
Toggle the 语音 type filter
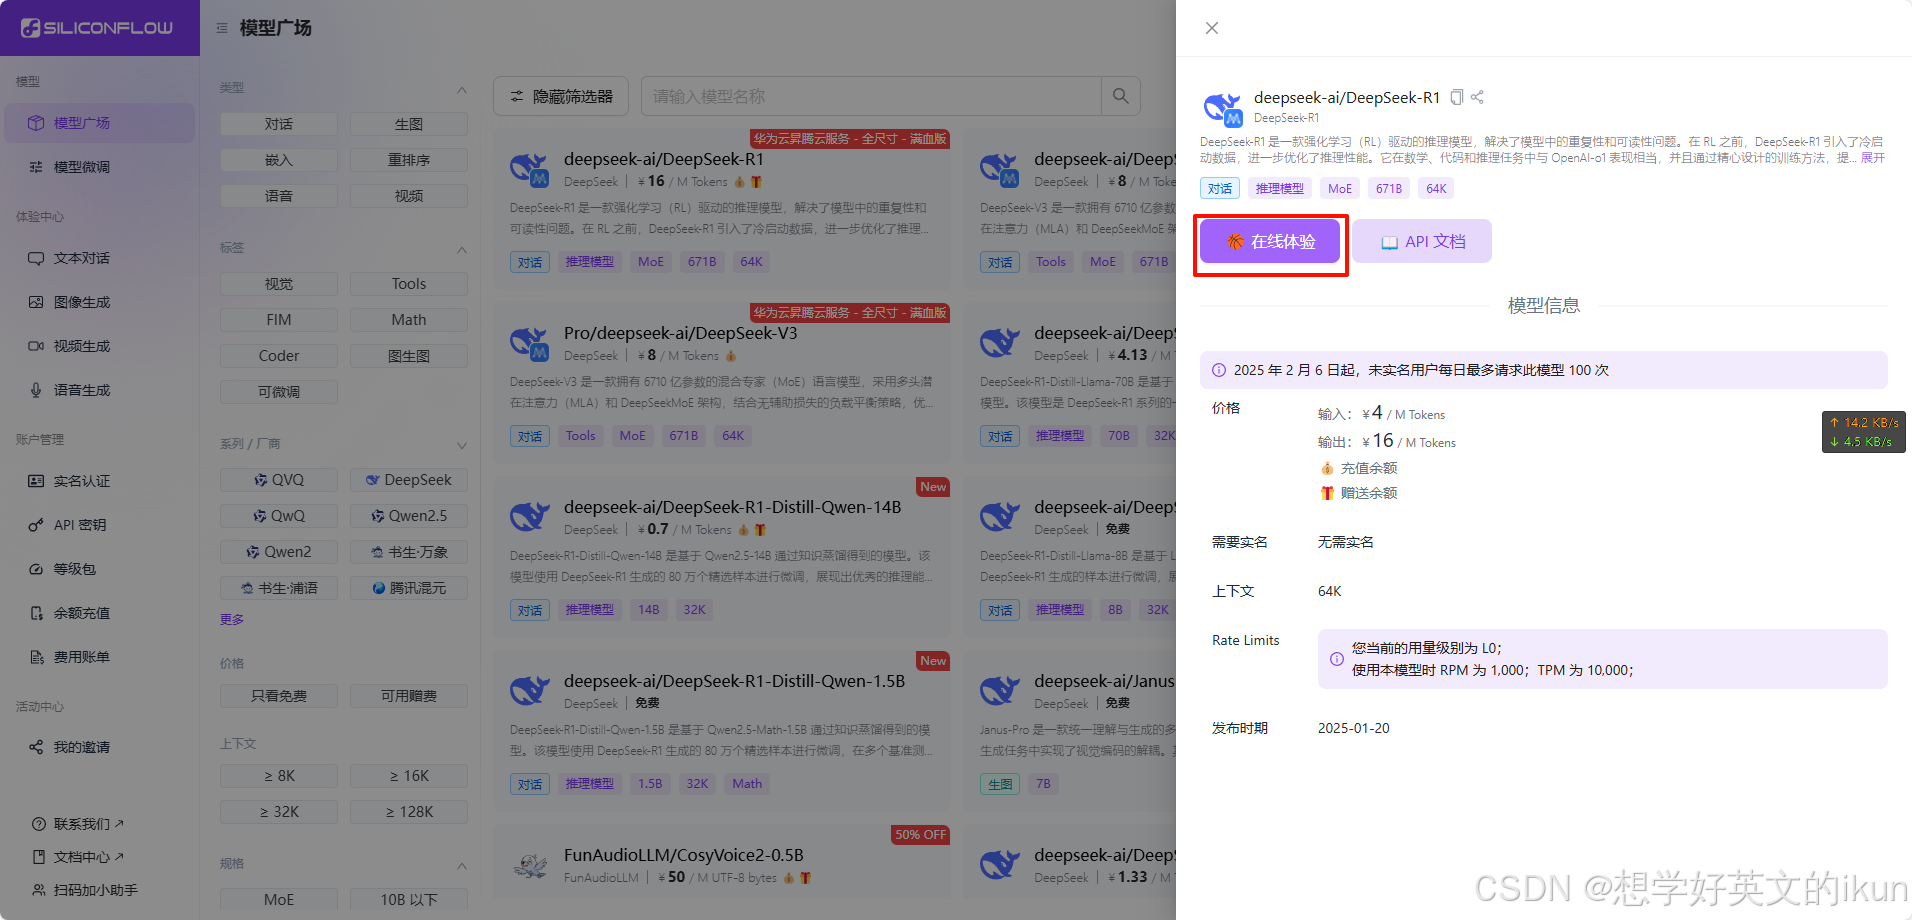click(279, 196)
